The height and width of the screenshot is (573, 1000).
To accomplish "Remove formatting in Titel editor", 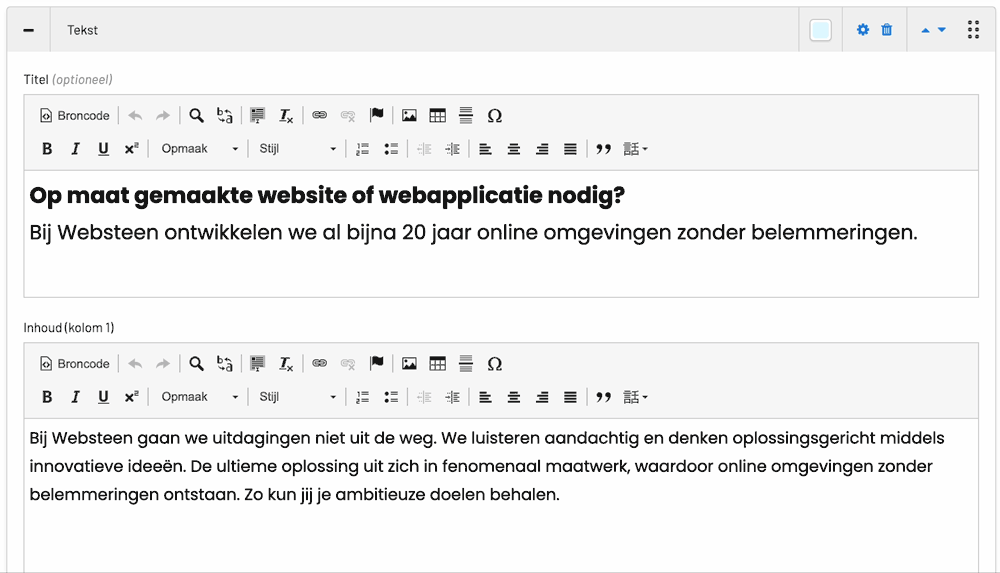I will [x=286, y=115].
